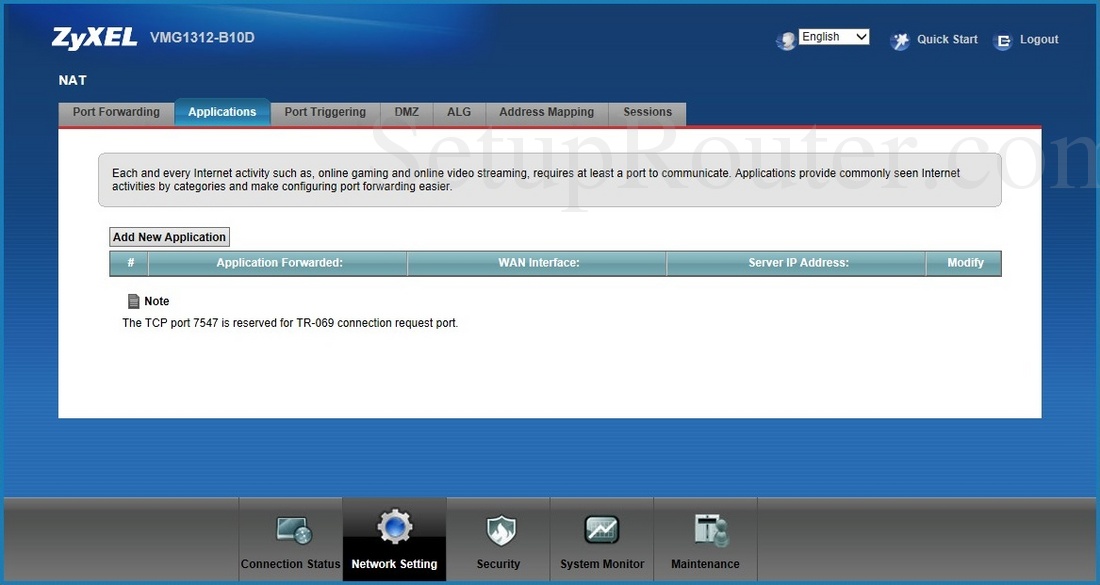Click the note icon above TR-069 text

click(133, 300)
